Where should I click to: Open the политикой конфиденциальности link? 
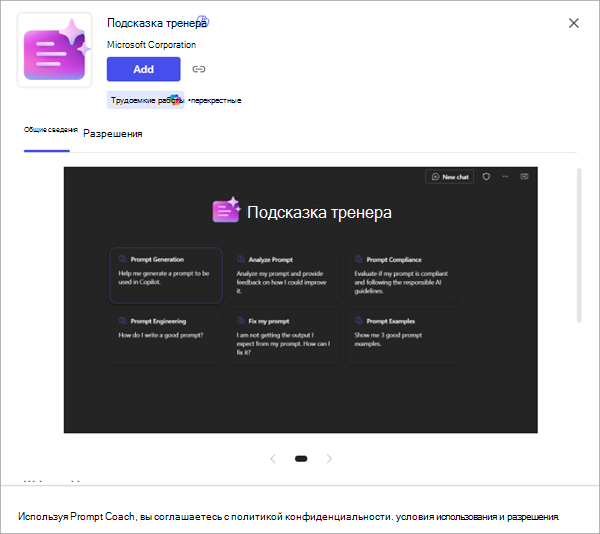coord(311,517)
